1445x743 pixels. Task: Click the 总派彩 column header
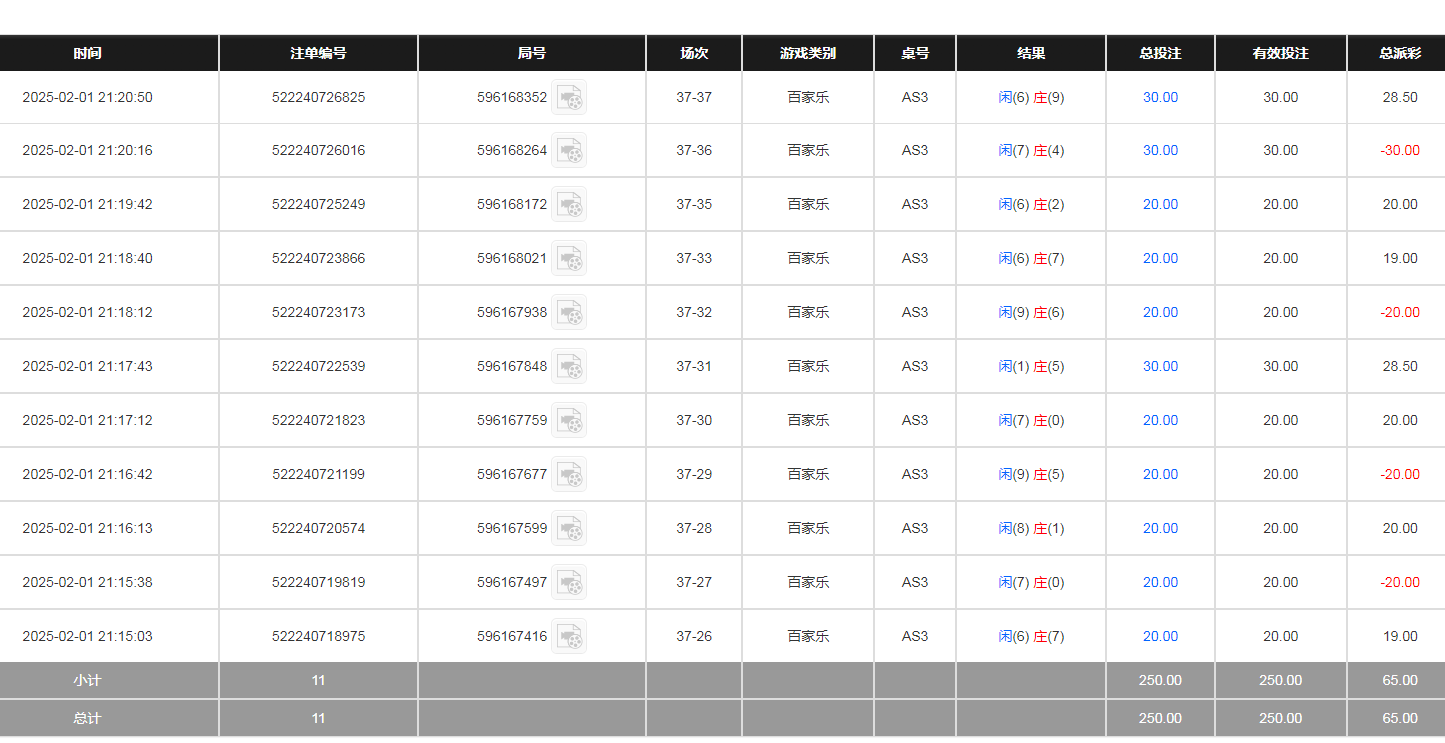(1399, 53)
